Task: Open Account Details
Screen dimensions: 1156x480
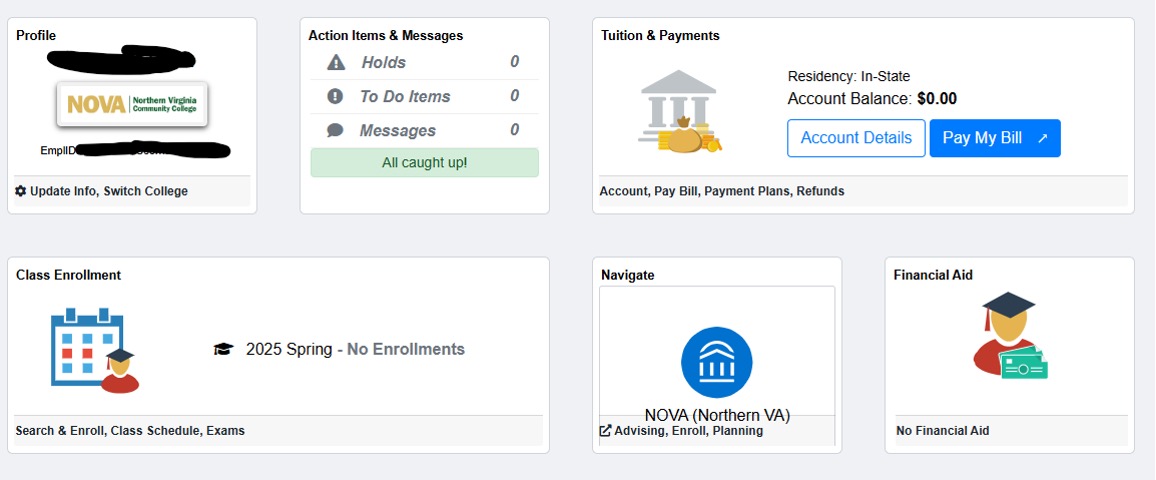Action: point(856,138)
